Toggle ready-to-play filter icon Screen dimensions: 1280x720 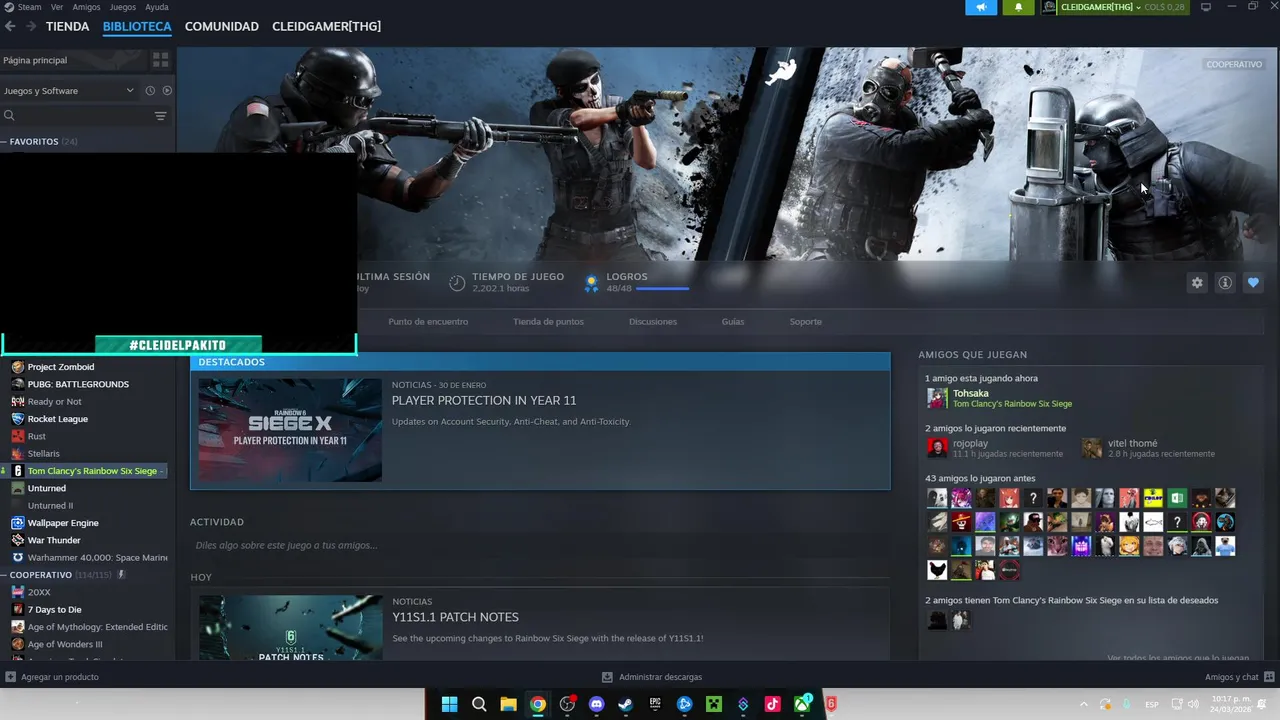[x=167, y=91]
